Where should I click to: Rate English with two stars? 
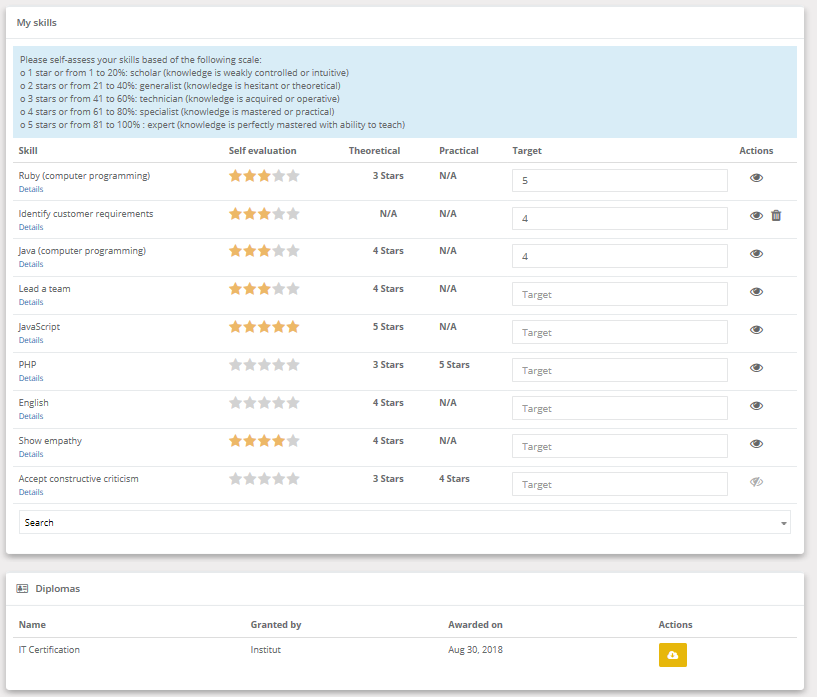(x=250, y=403)
